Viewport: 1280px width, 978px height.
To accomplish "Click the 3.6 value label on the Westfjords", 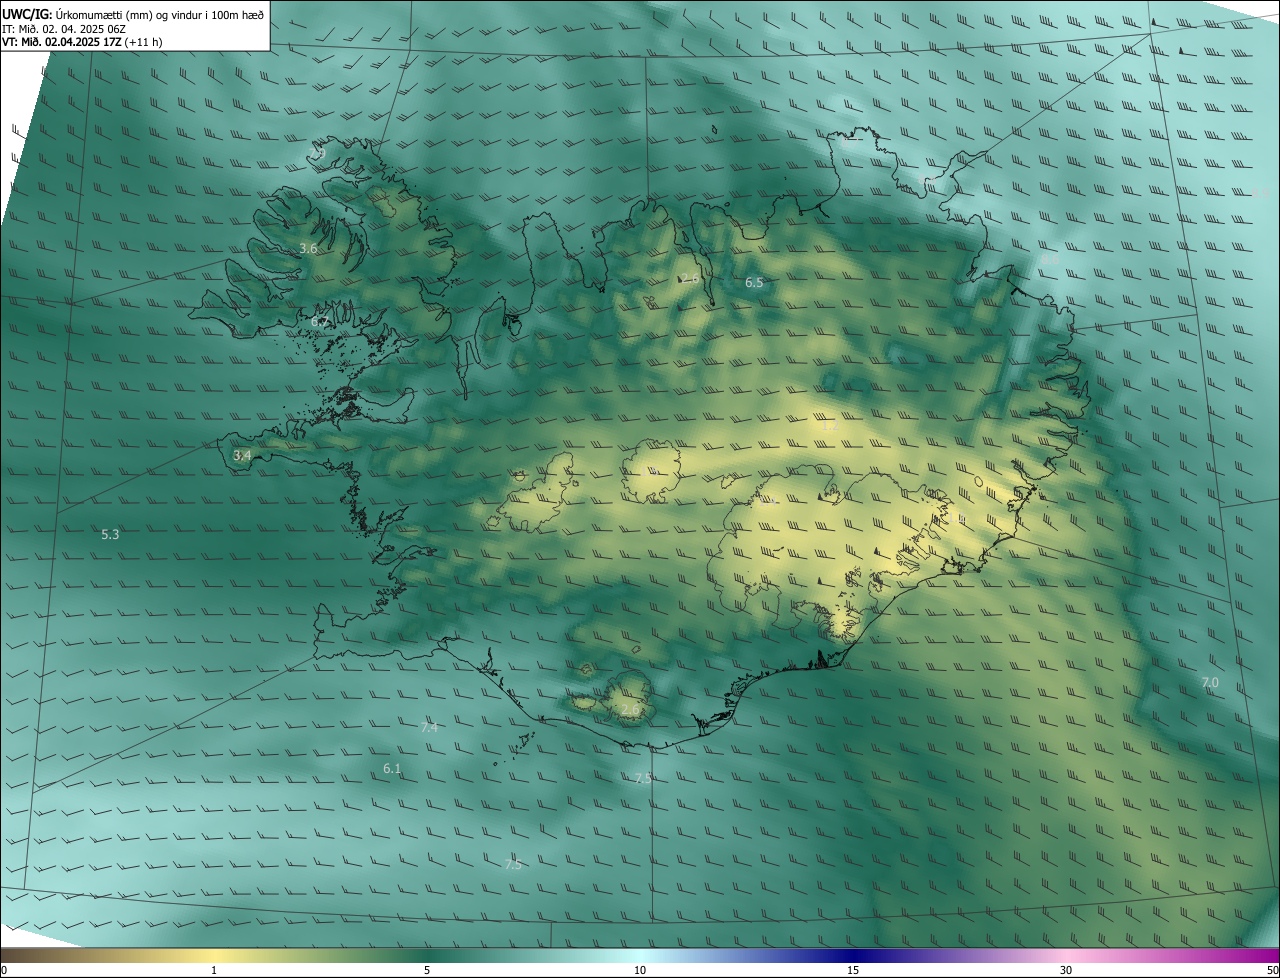I will [x=308, y=248].
